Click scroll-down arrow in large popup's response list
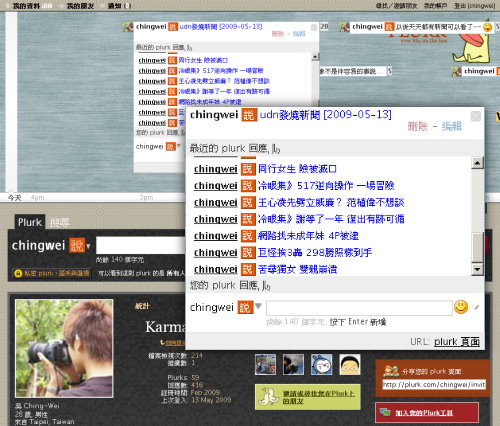This screenshot has height=426, width=500. pyautogui.click(x=477, y=269)
